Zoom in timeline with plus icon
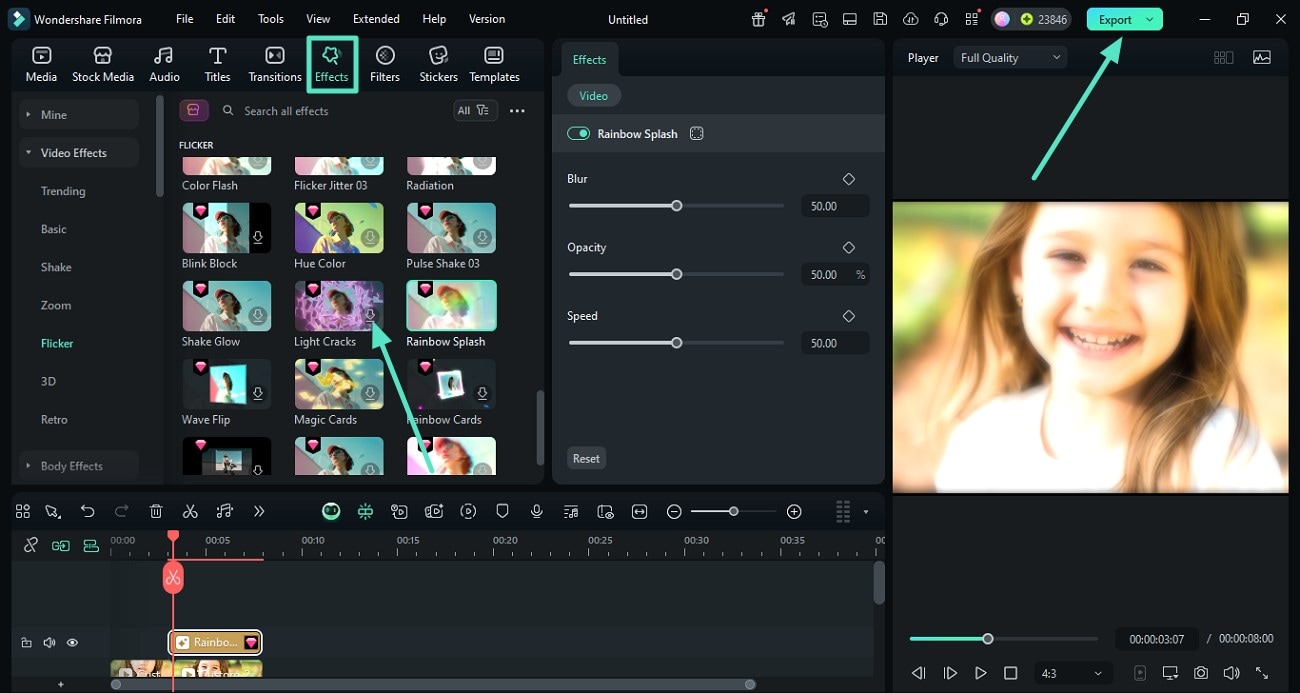 [x=794, y=511]
